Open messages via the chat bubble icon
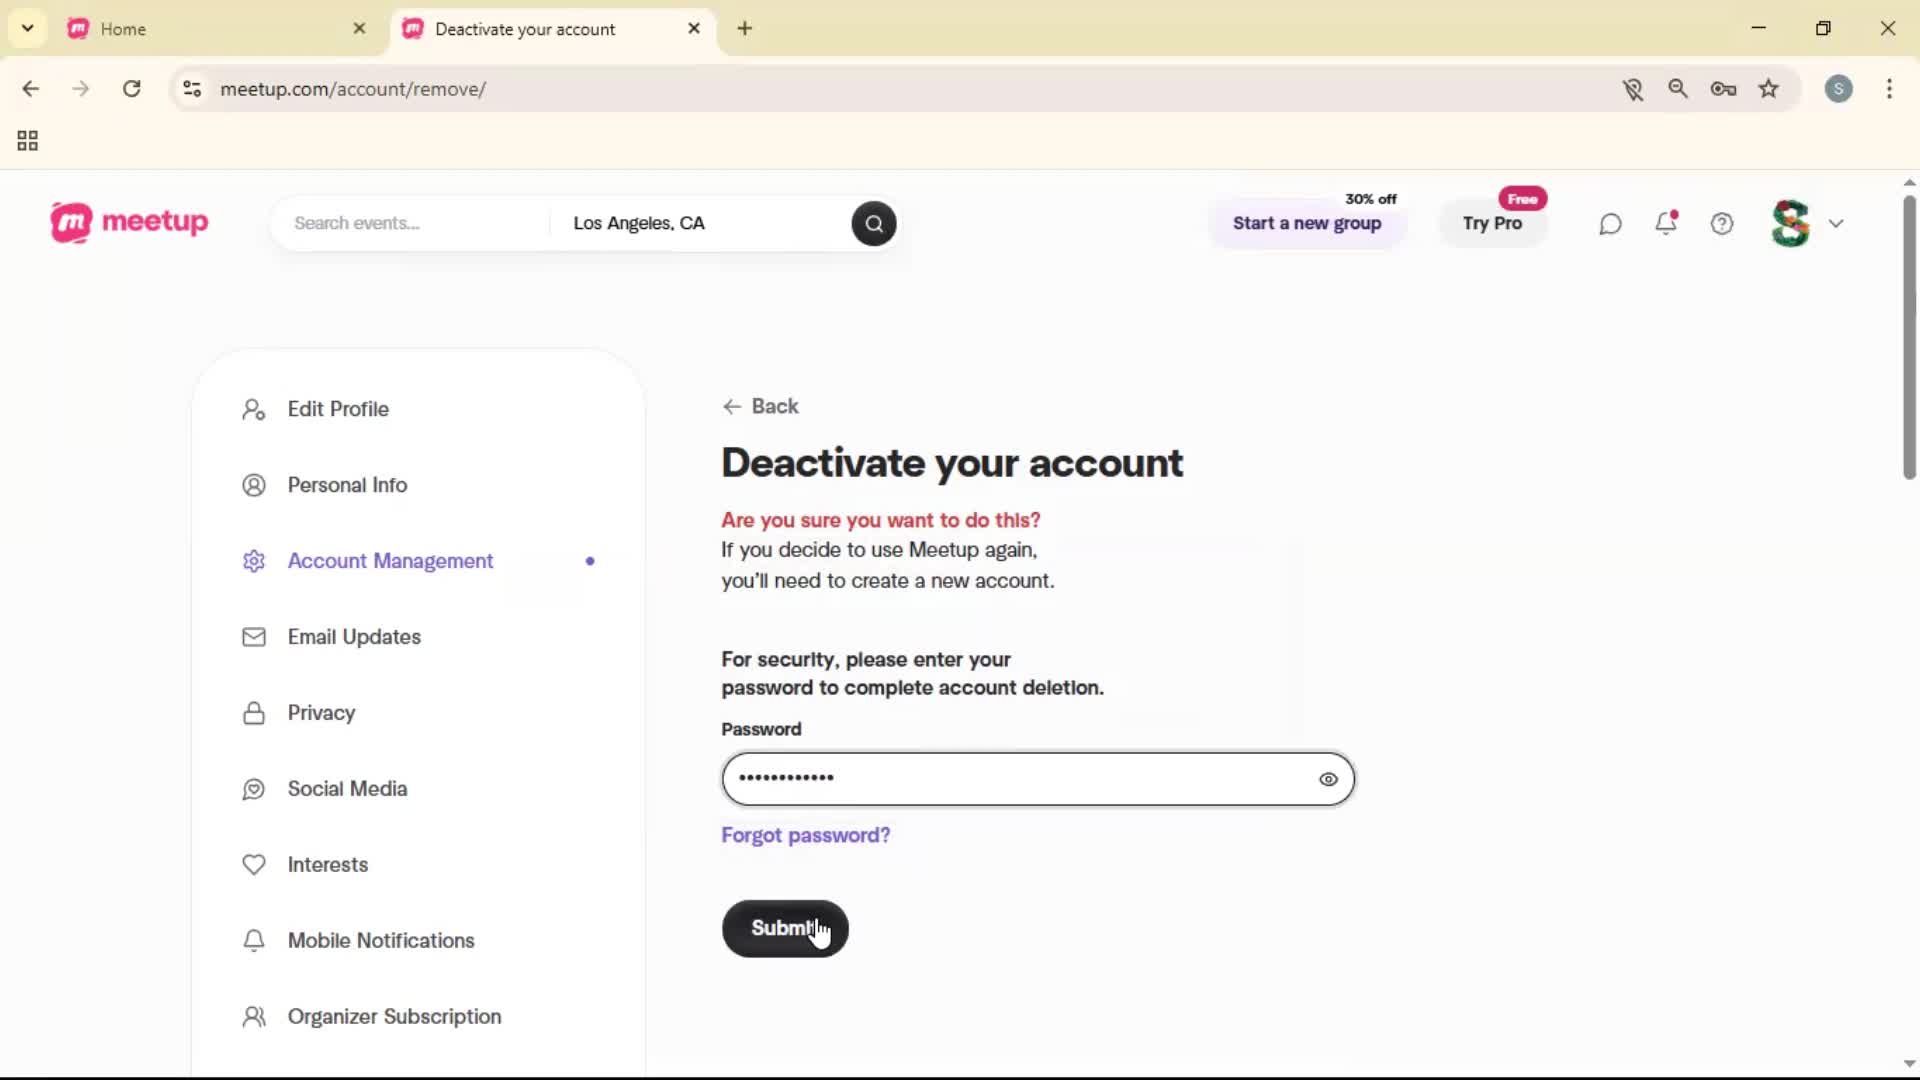 pos(1609,223)
